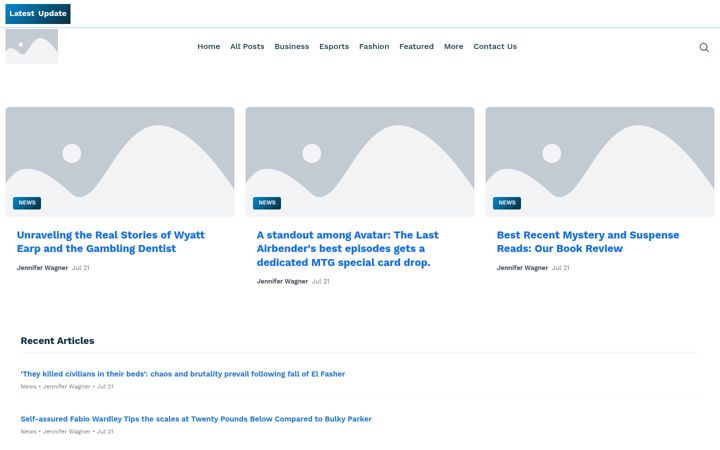Open the Wyatt Earp article thumbnail
Viewport: 720px width, 450px height.
pyautogui.click(x=120, y=162)
